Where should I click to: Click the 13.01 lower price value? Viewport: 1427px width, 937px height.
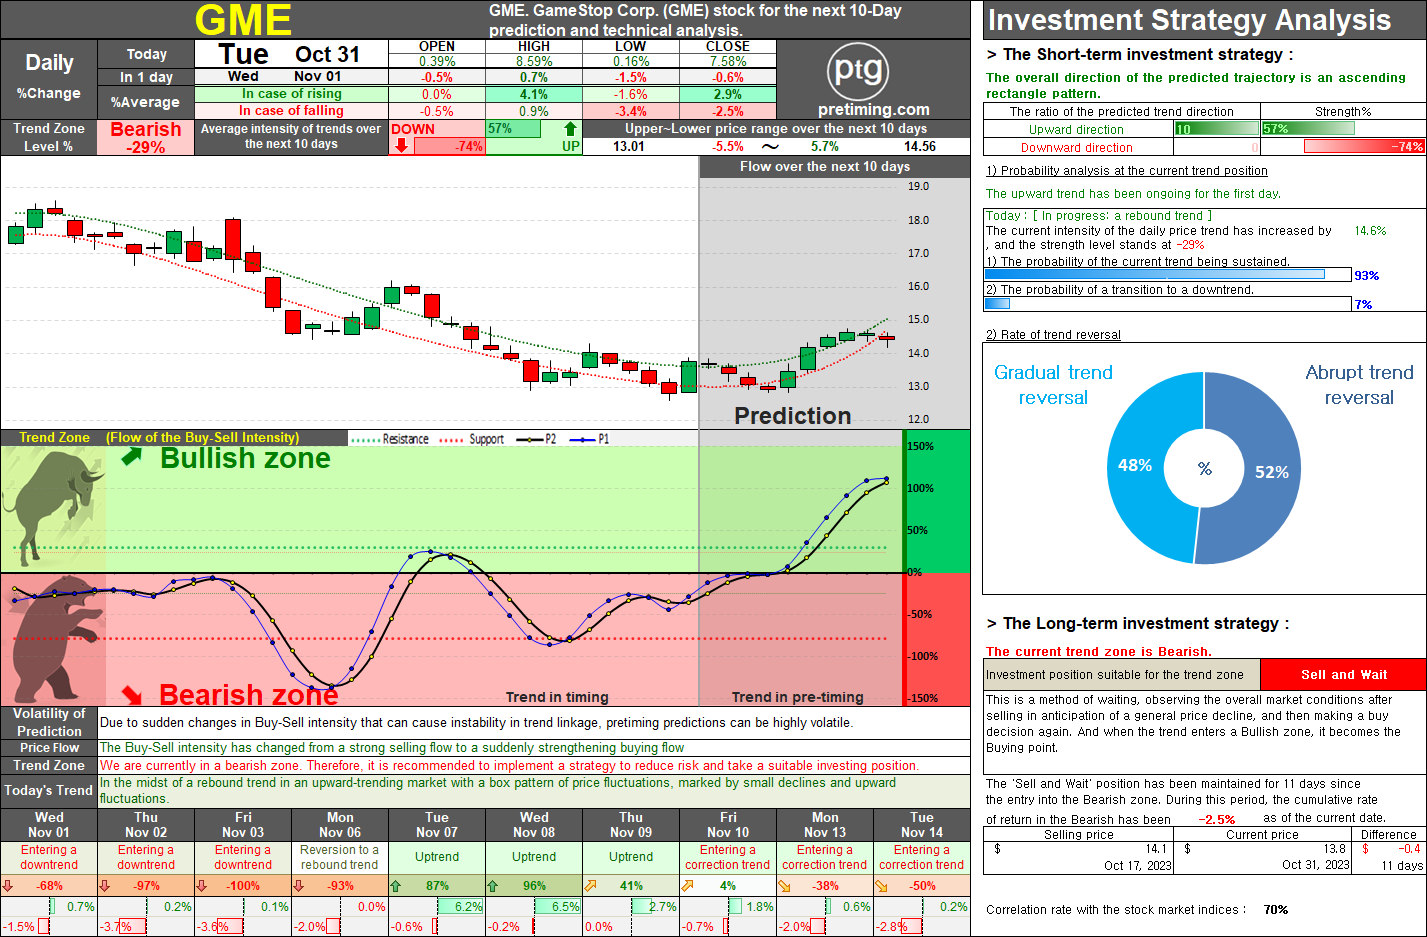coord(629,146)
